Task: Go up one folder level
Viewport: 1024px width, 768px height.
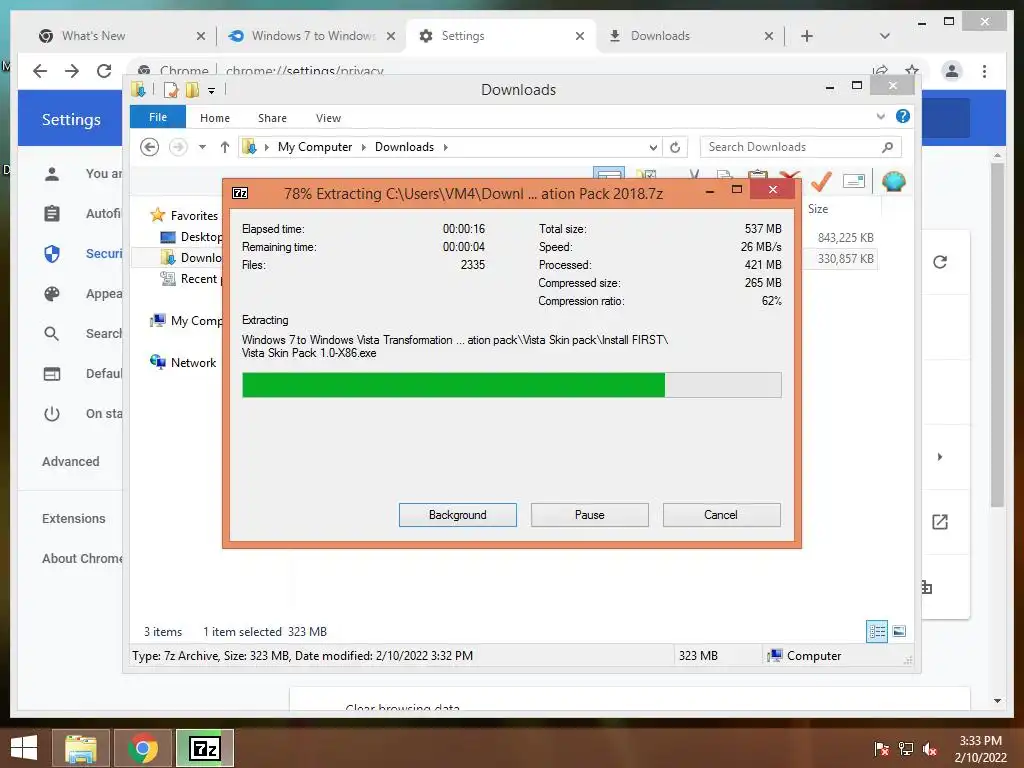Action: point(225,147)
